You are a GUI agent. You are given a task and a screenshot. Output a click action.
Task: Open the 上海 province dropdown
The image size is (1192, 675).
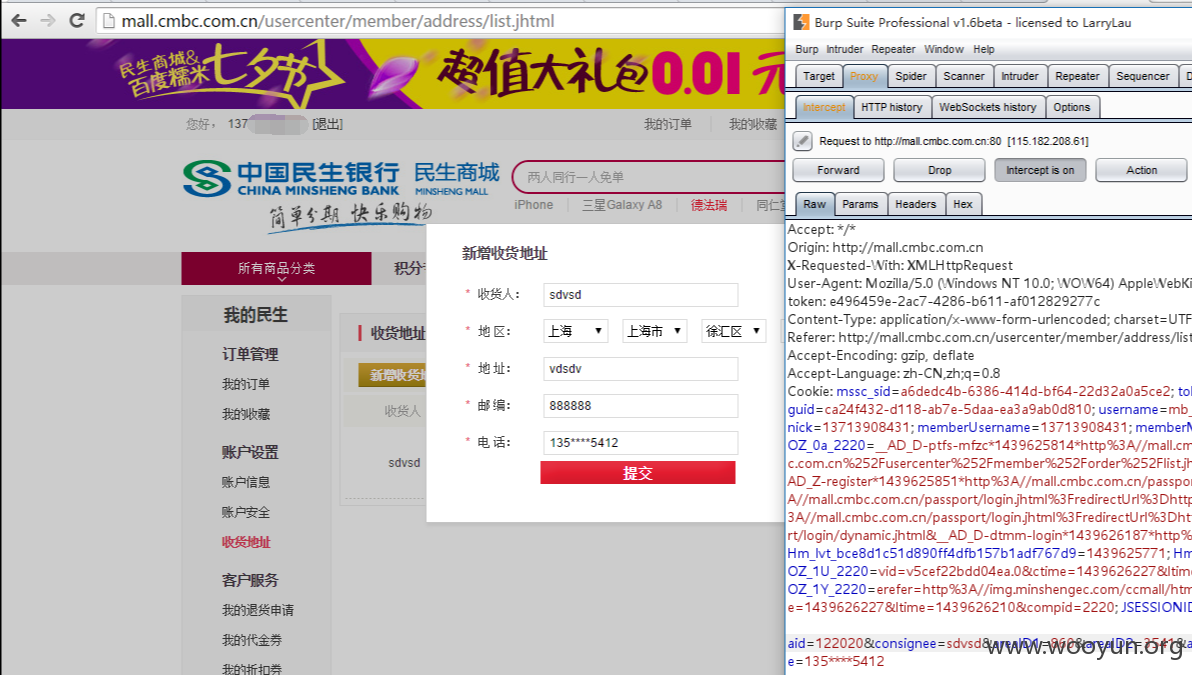[576, 331]
